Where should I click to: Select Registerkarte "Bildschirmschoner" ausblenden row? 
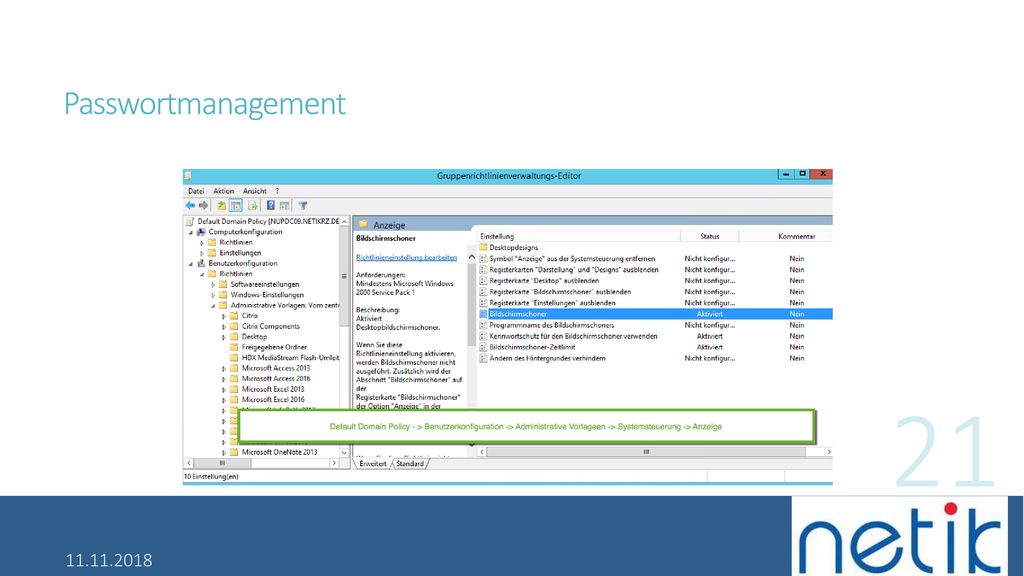[655, 292]
